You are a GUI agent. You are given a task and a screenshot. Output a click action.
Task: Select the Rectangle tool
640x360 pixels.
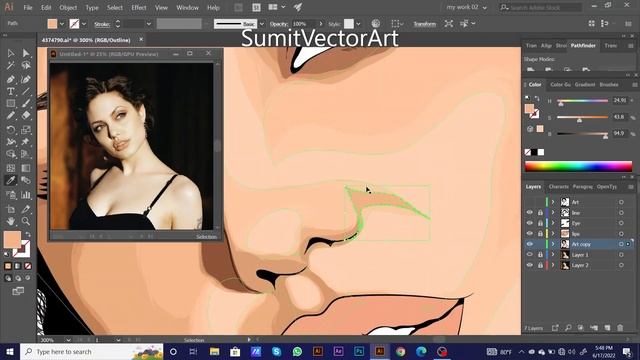[x=11, y=104]
